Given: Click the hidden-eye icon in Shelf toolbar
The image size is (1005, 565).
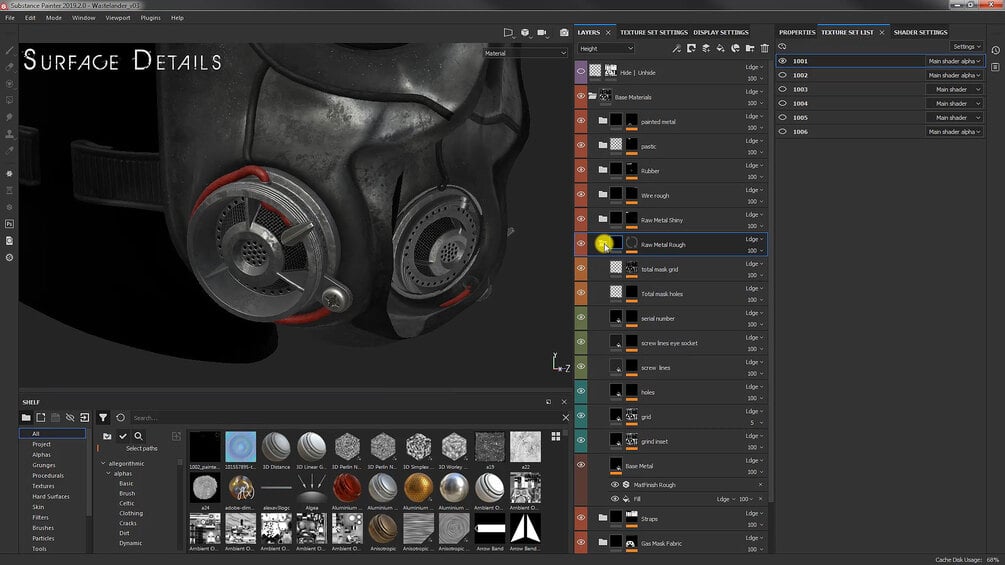Looking at the screenshot, I should pyautogui.click(x=70, y=418).
